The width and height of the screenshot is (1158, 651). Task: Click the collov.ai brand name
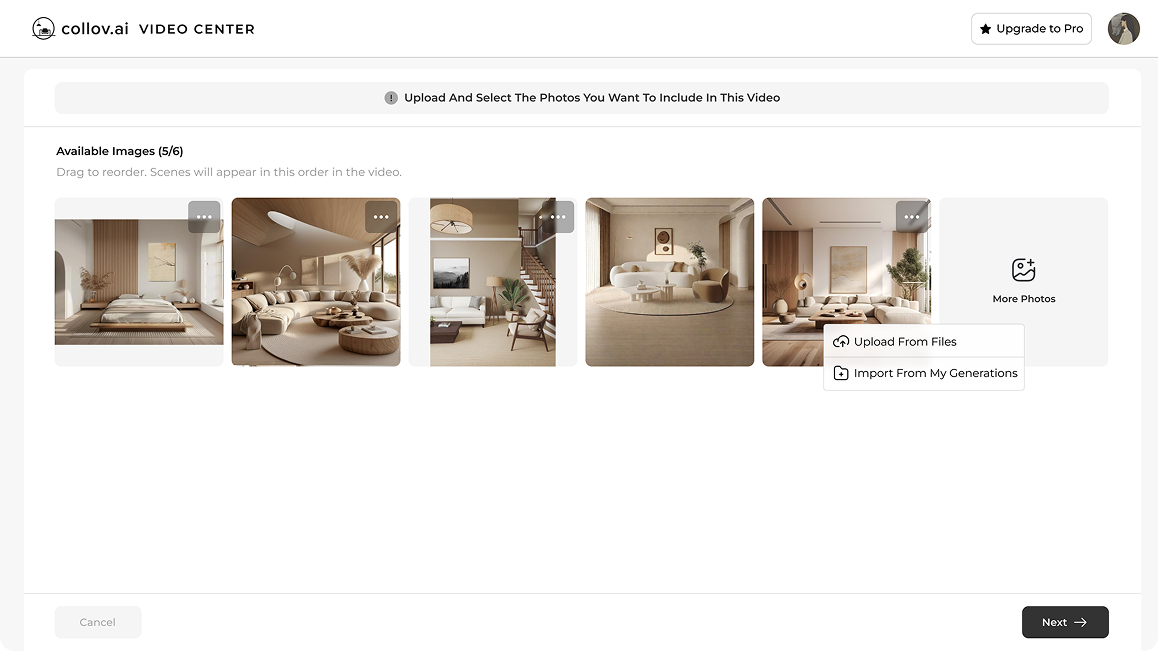pyautogui.click(x=95, y=29)
